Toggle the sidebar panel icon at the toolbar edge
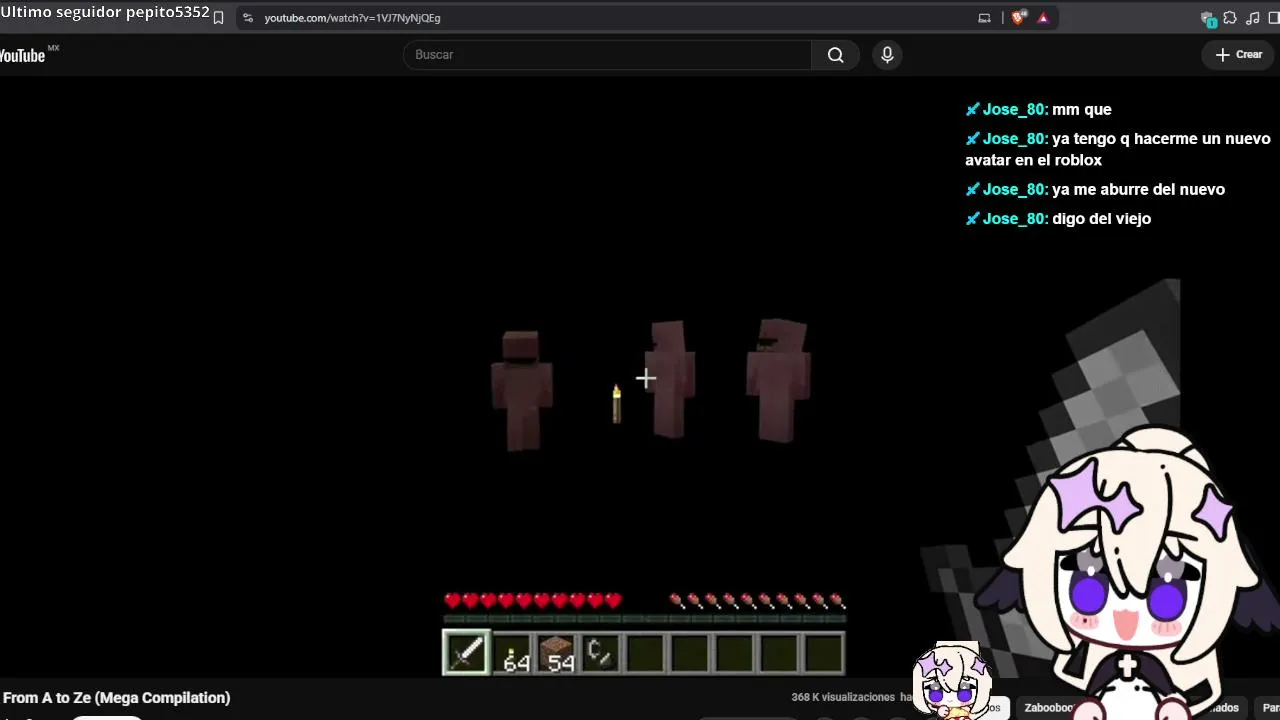 click(x=1274, y=18)
